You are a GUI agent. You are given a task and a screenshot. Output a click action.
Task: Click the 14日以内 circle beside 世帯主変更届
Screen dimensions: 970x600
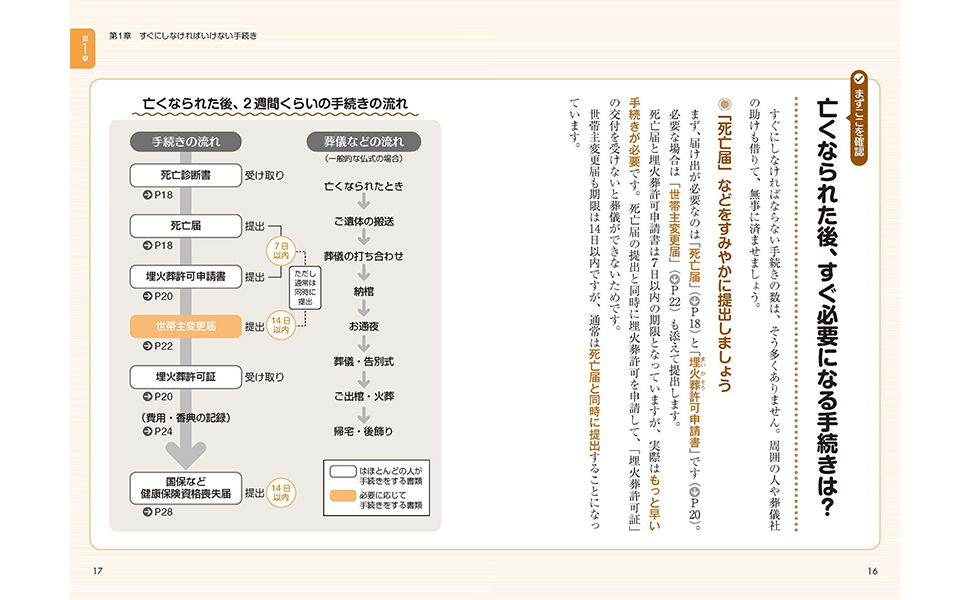pos(281,325)
